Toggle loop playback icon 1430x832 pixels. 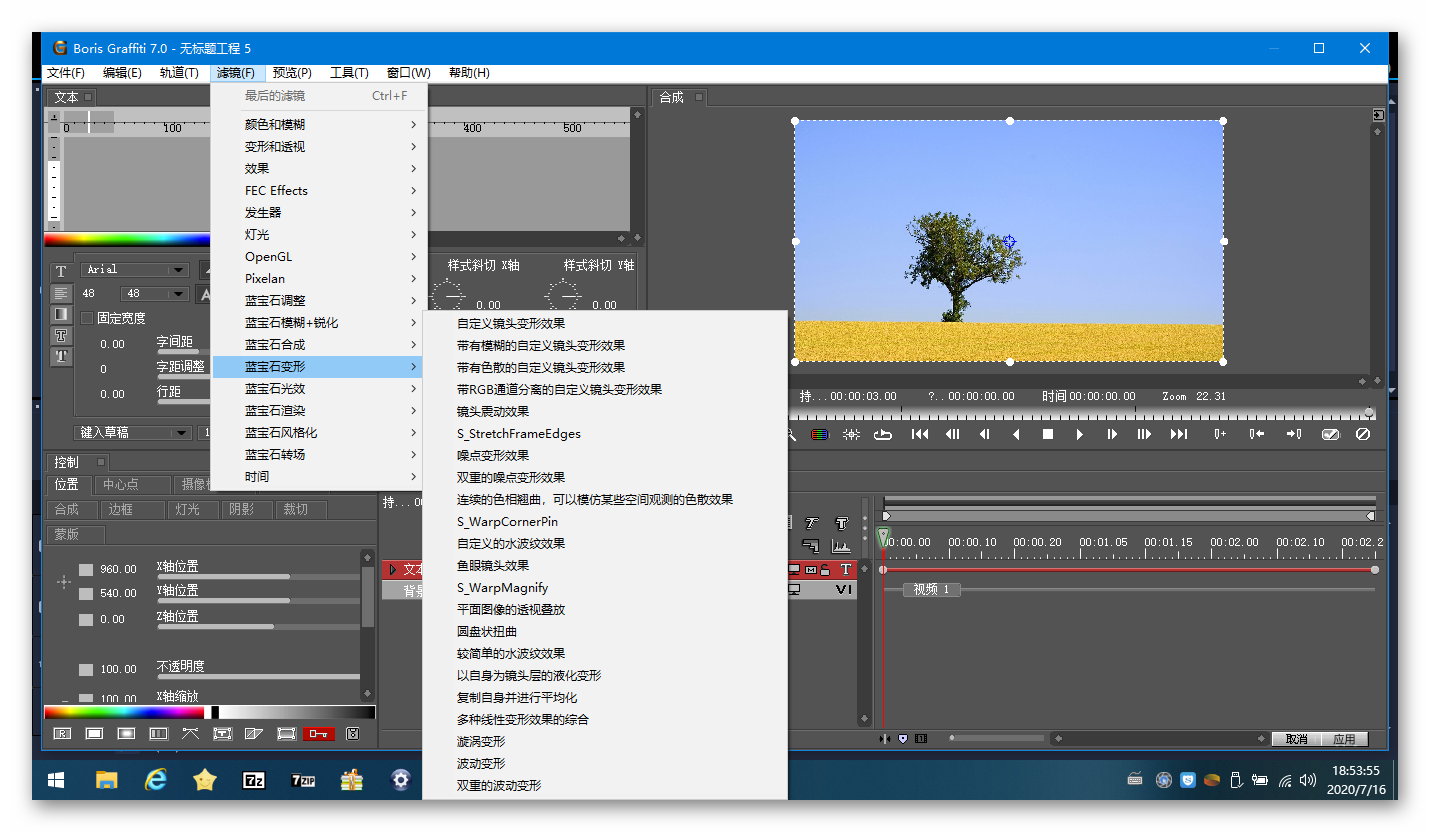(x=883, y=434)
